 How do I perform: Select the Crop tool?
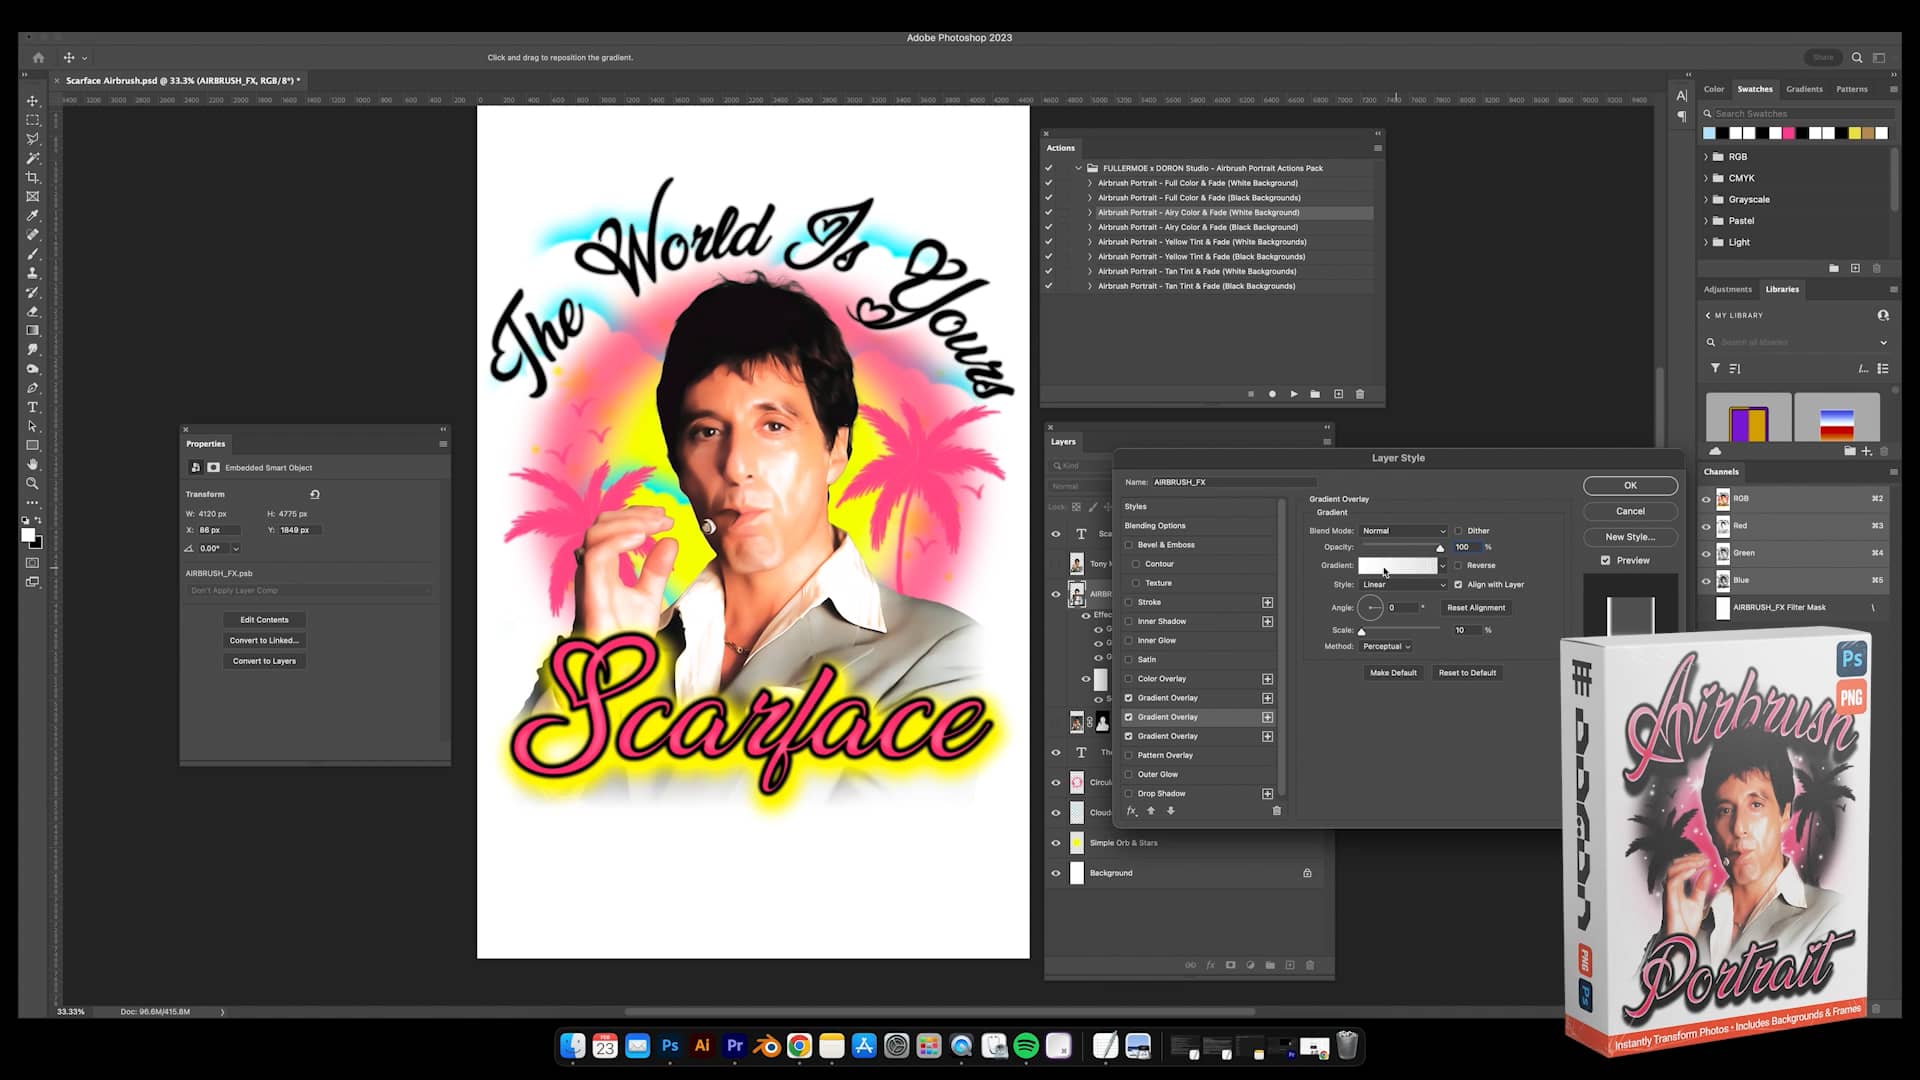33,177
